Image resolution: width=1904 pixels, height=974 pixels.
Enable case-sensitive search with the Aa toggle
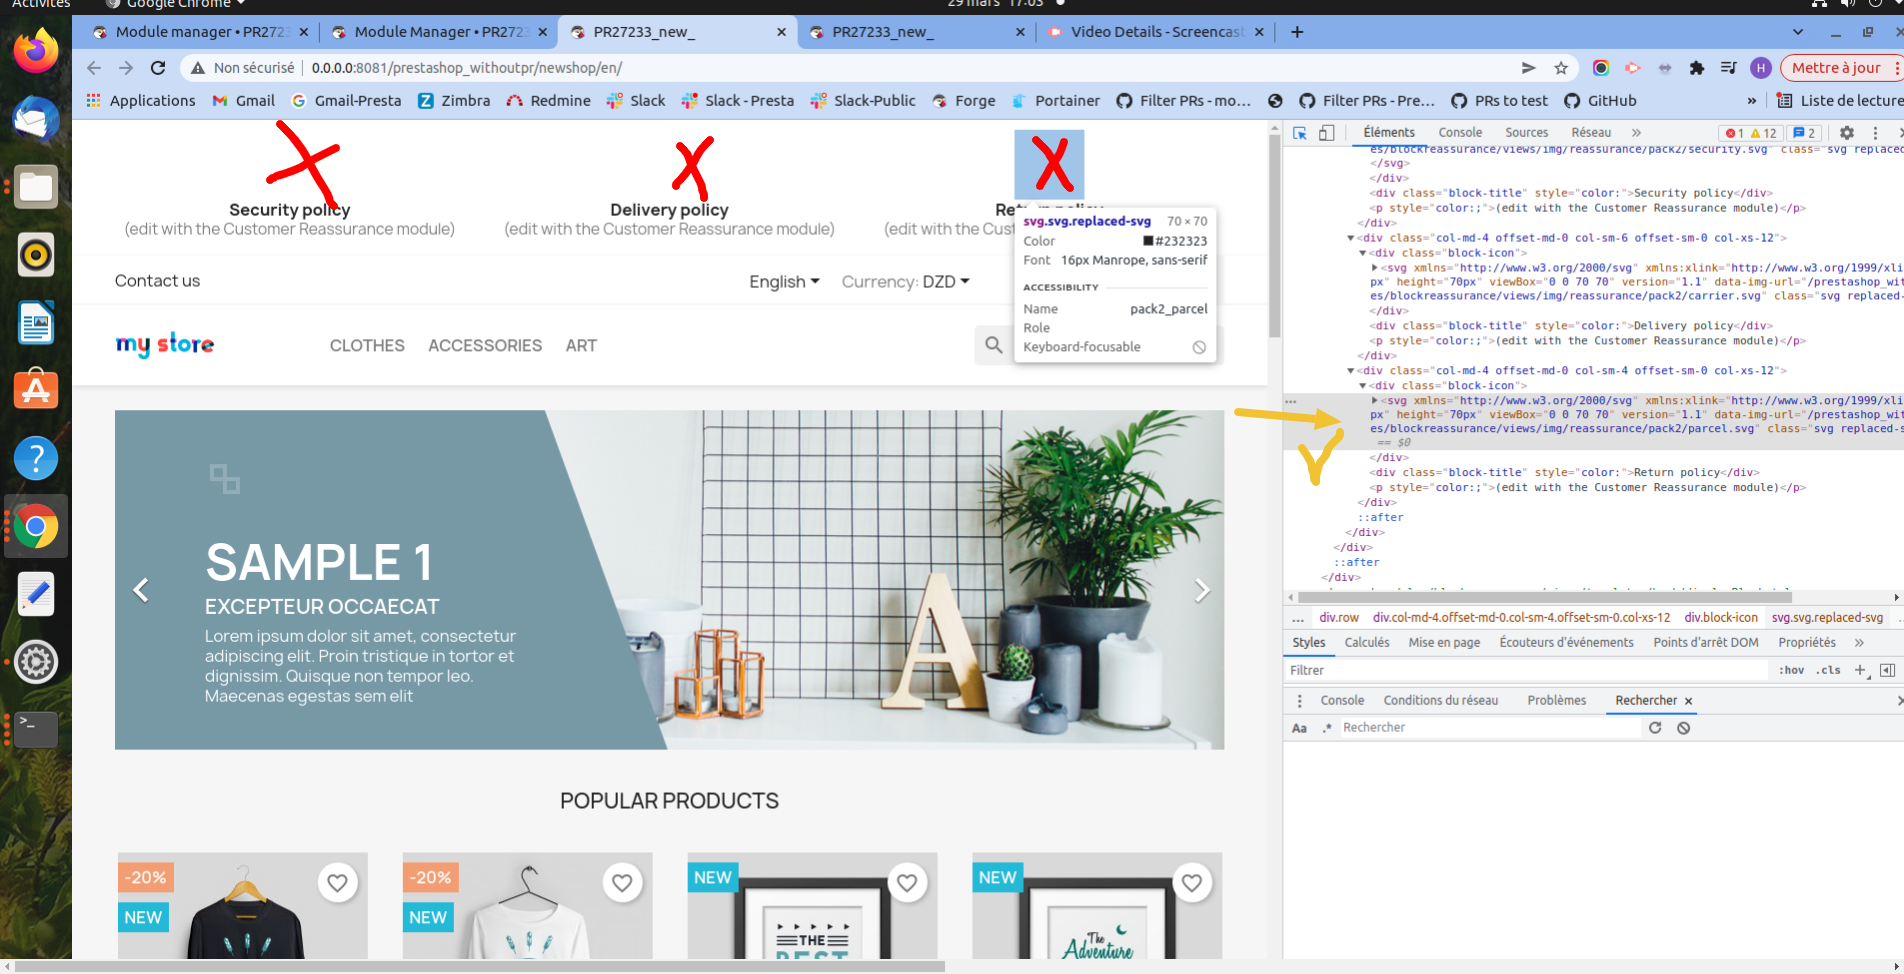point(1299,727)
